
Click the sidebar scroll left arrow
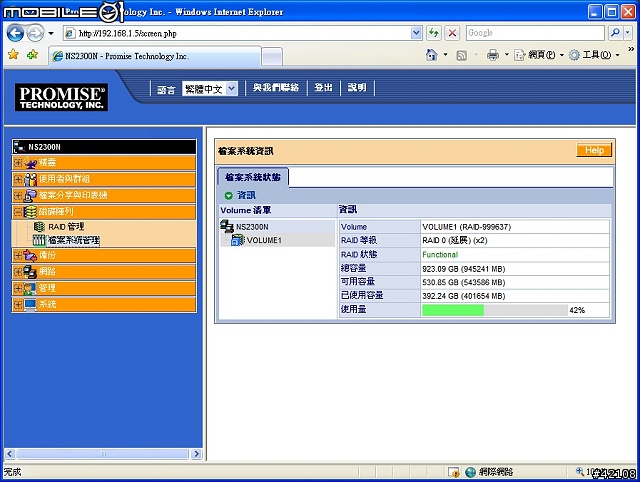point(10,454)
